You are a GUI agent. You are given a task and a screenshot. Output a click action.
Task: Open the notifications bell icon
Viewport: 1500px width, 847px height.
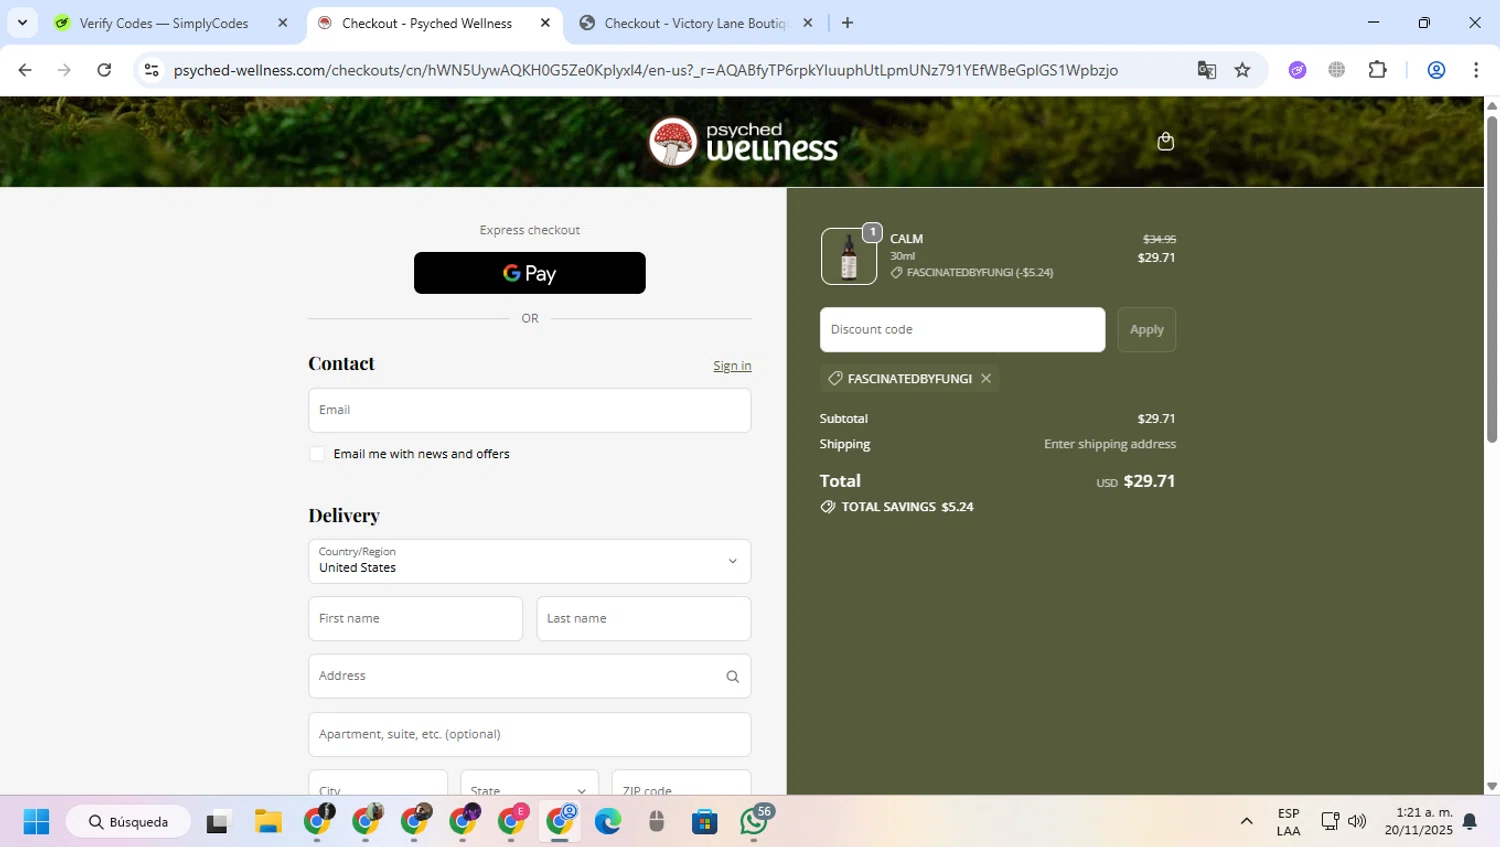pyautogui.click(x=1469, y=822)
